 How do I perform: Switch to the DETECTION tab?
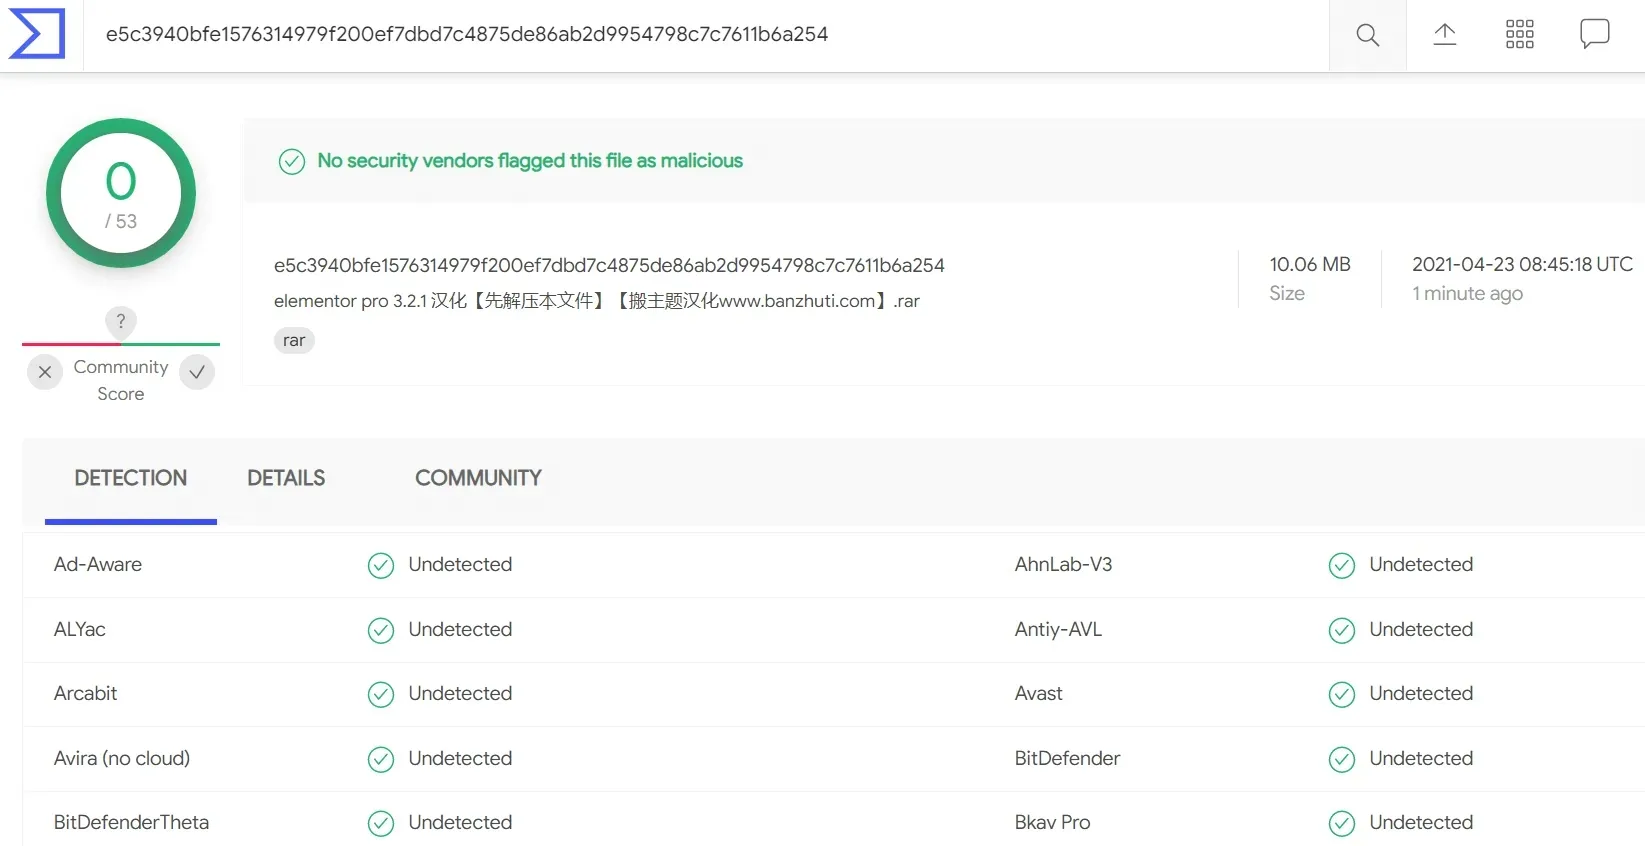coord(131,478)
